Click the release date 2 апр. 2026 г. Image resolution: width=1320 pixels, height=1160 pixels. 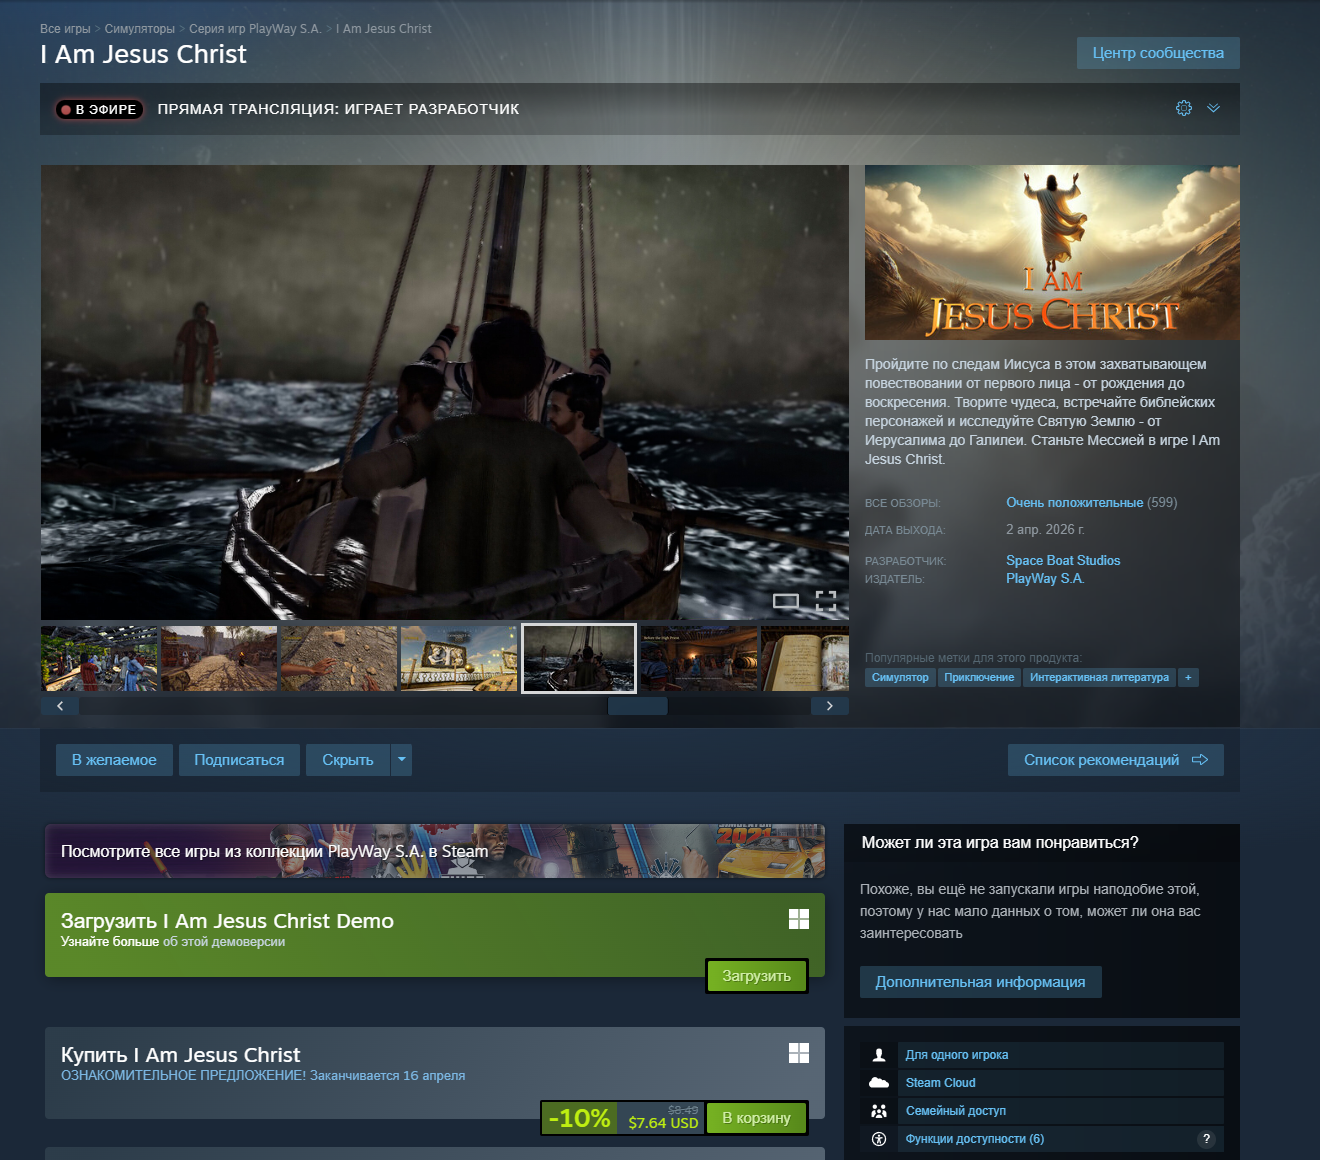[x=1045, y=530]
